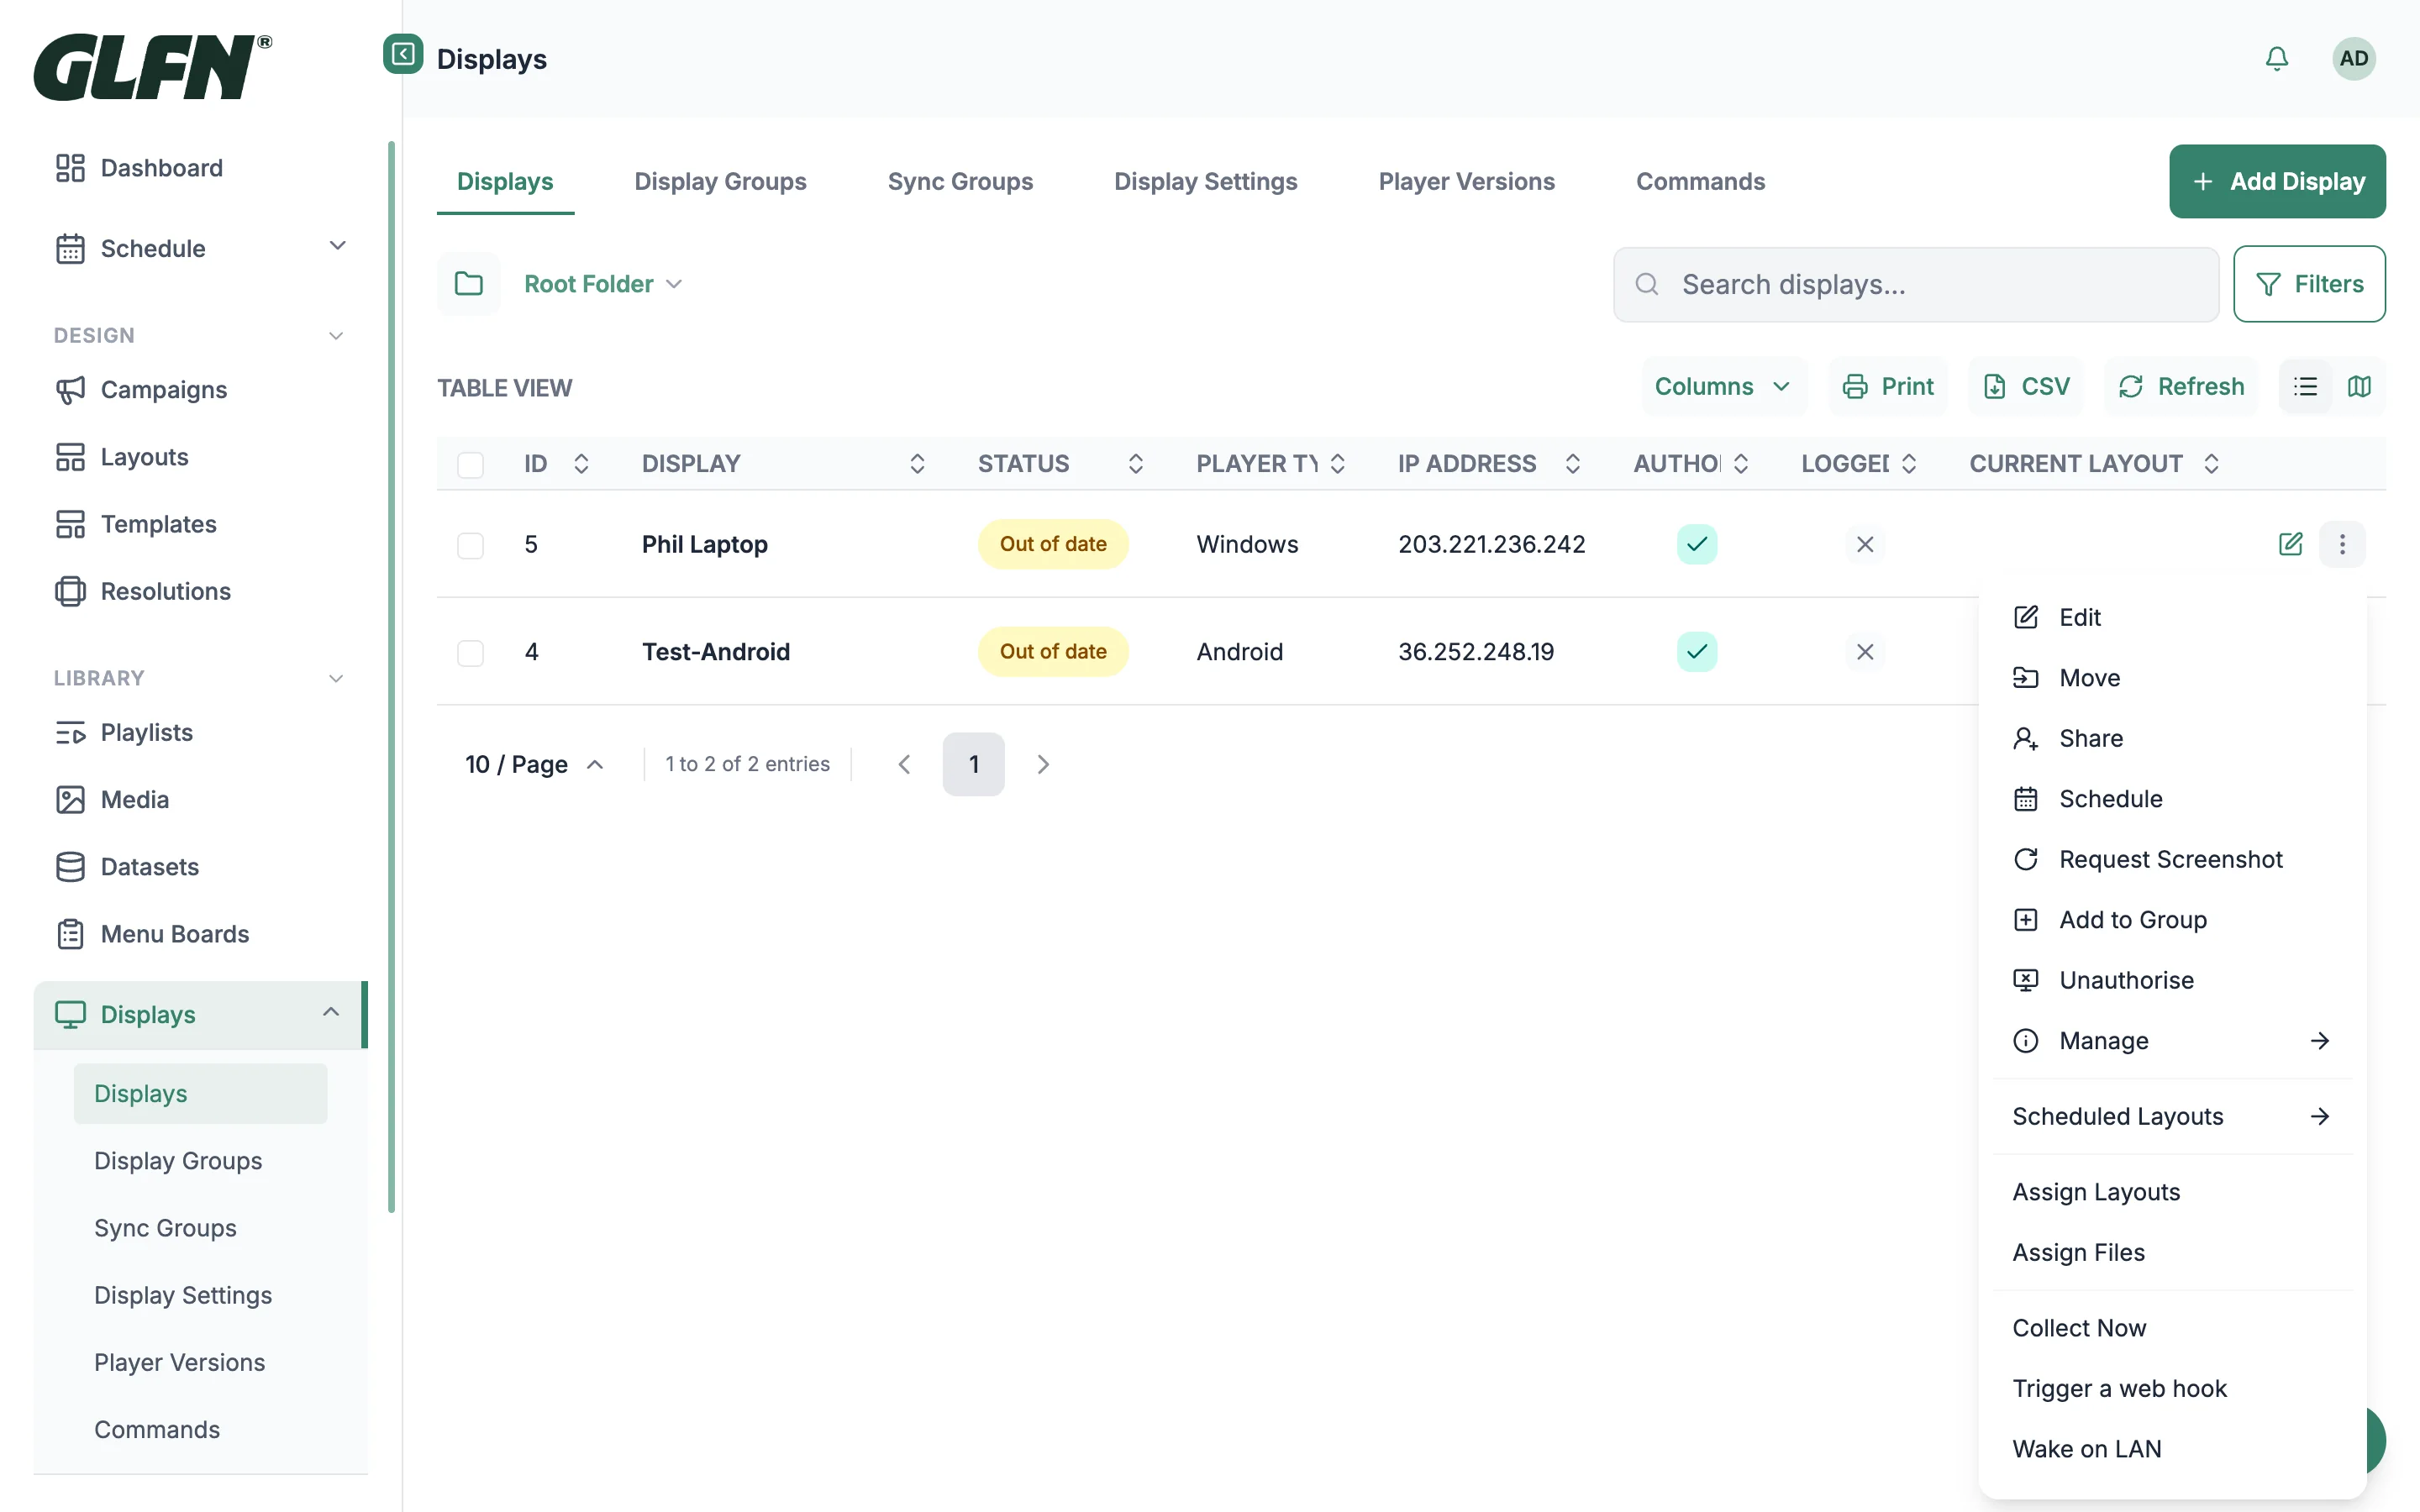Collapse the DESIGN section chevron
The width and height of the screenshot is (2420, 1512).
(336, 336)
